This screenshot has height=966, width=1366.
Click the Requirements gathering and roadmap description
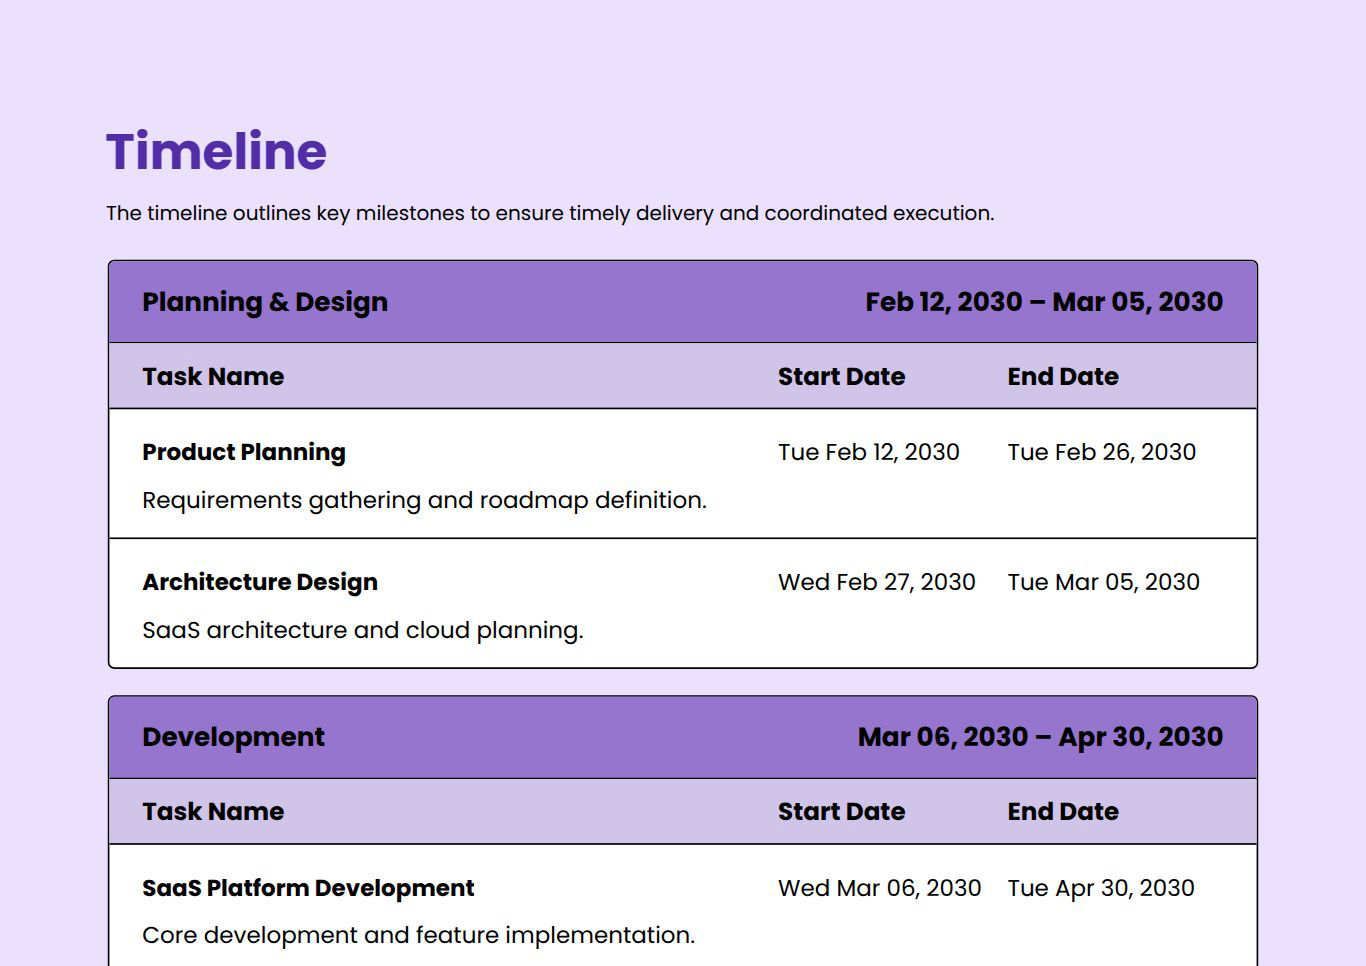click(x=424, y=500)
